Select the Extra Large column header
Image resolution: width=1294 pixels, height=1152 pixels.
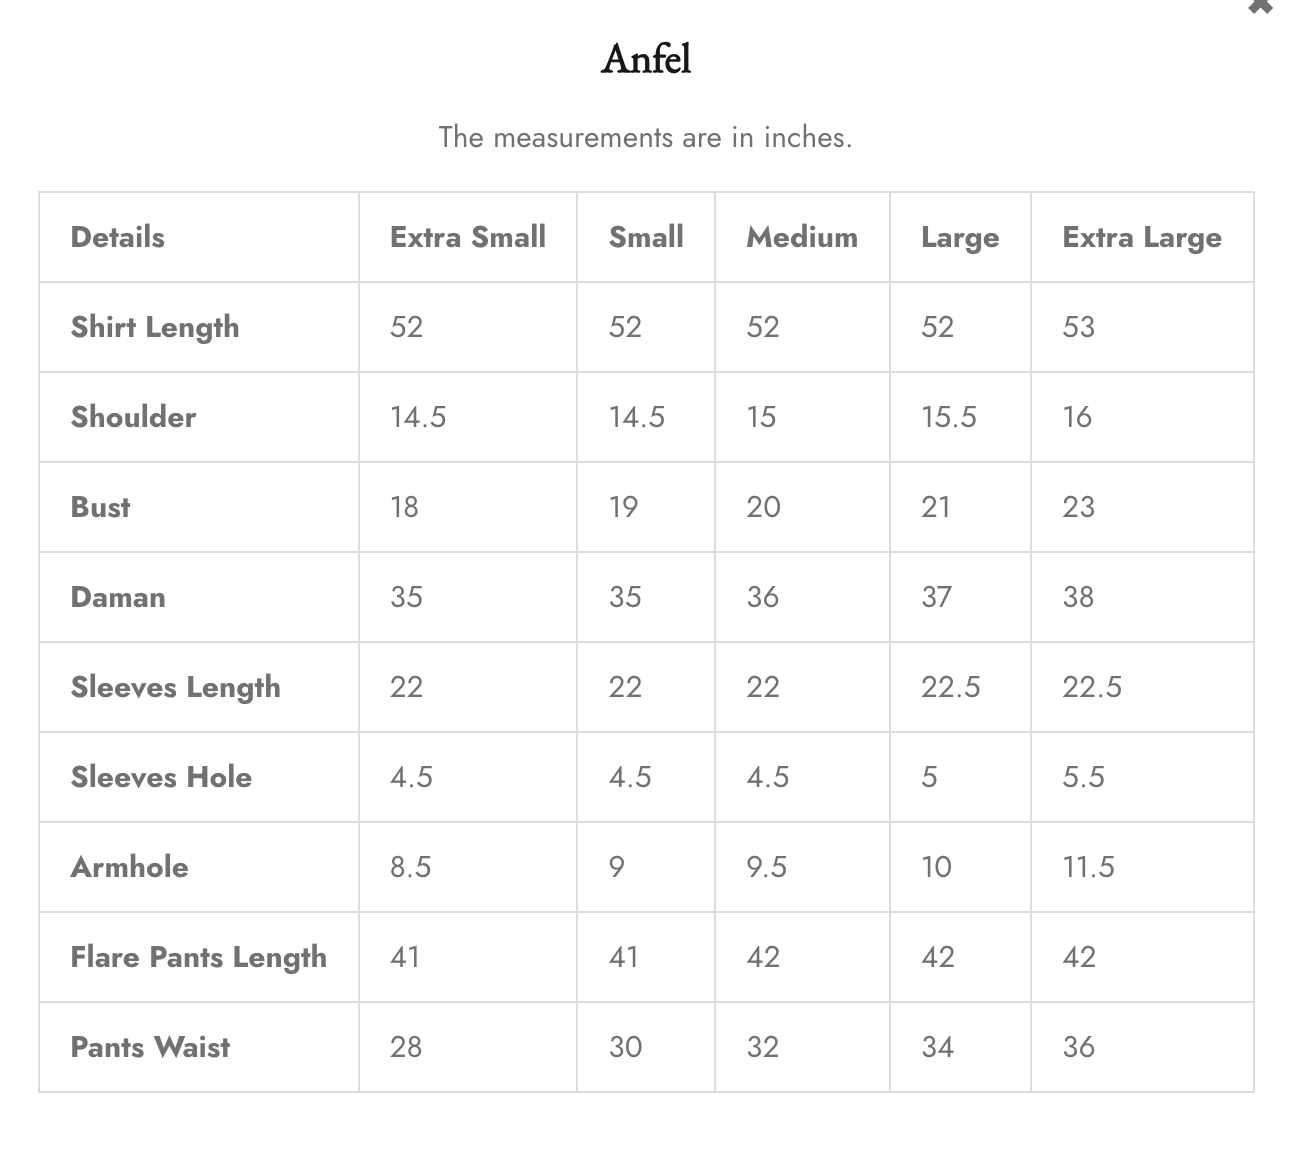coord(1142,238)
